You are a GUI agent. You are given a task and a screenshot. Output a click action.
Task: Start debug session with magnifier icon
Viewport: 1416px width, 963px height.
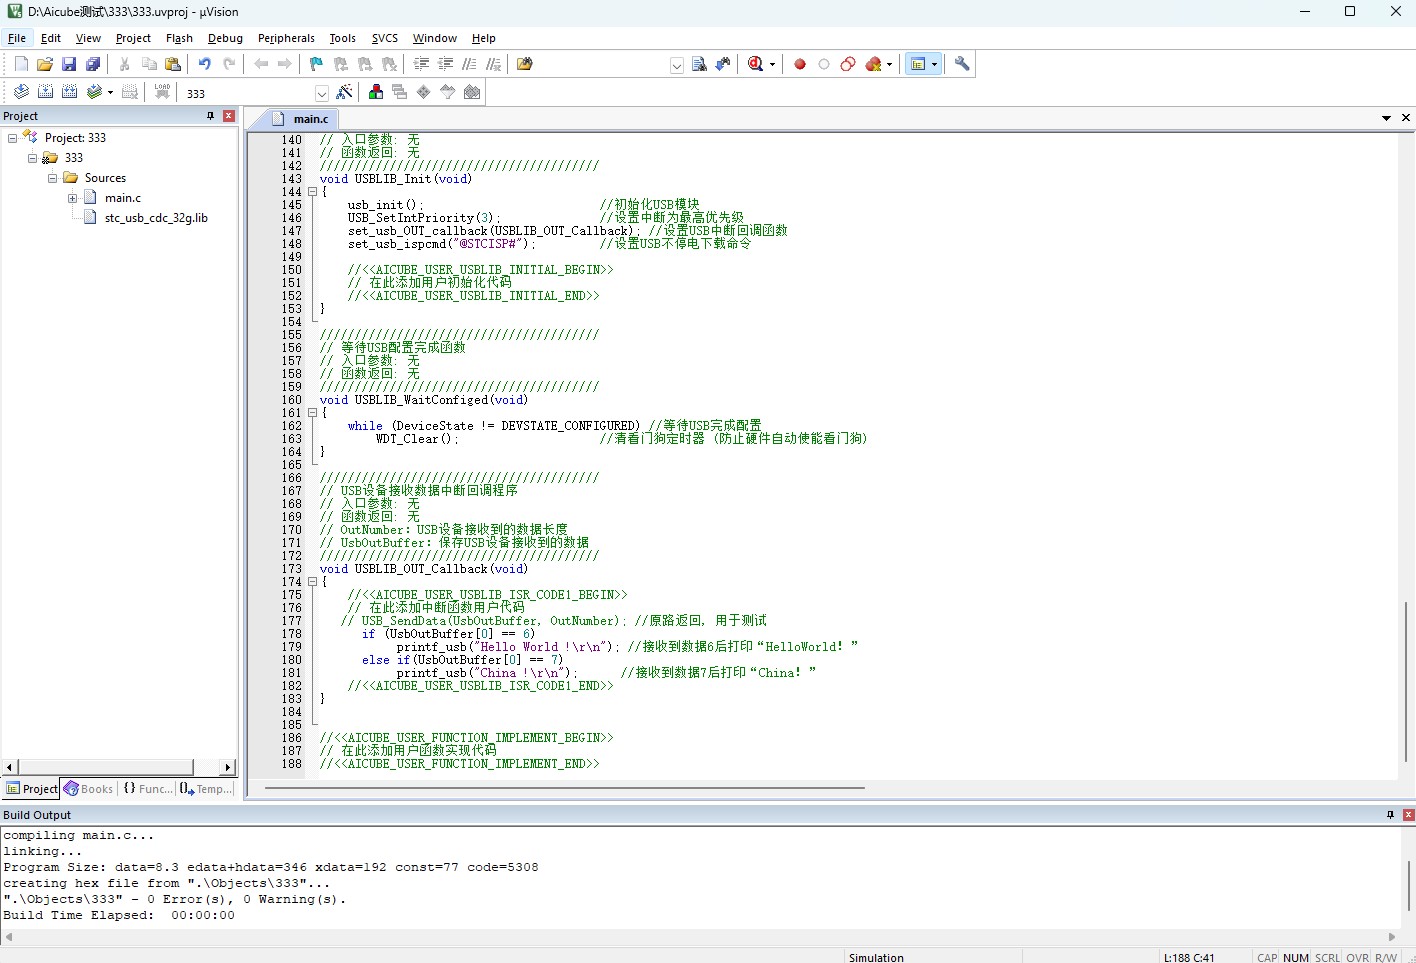pos(756,64)
